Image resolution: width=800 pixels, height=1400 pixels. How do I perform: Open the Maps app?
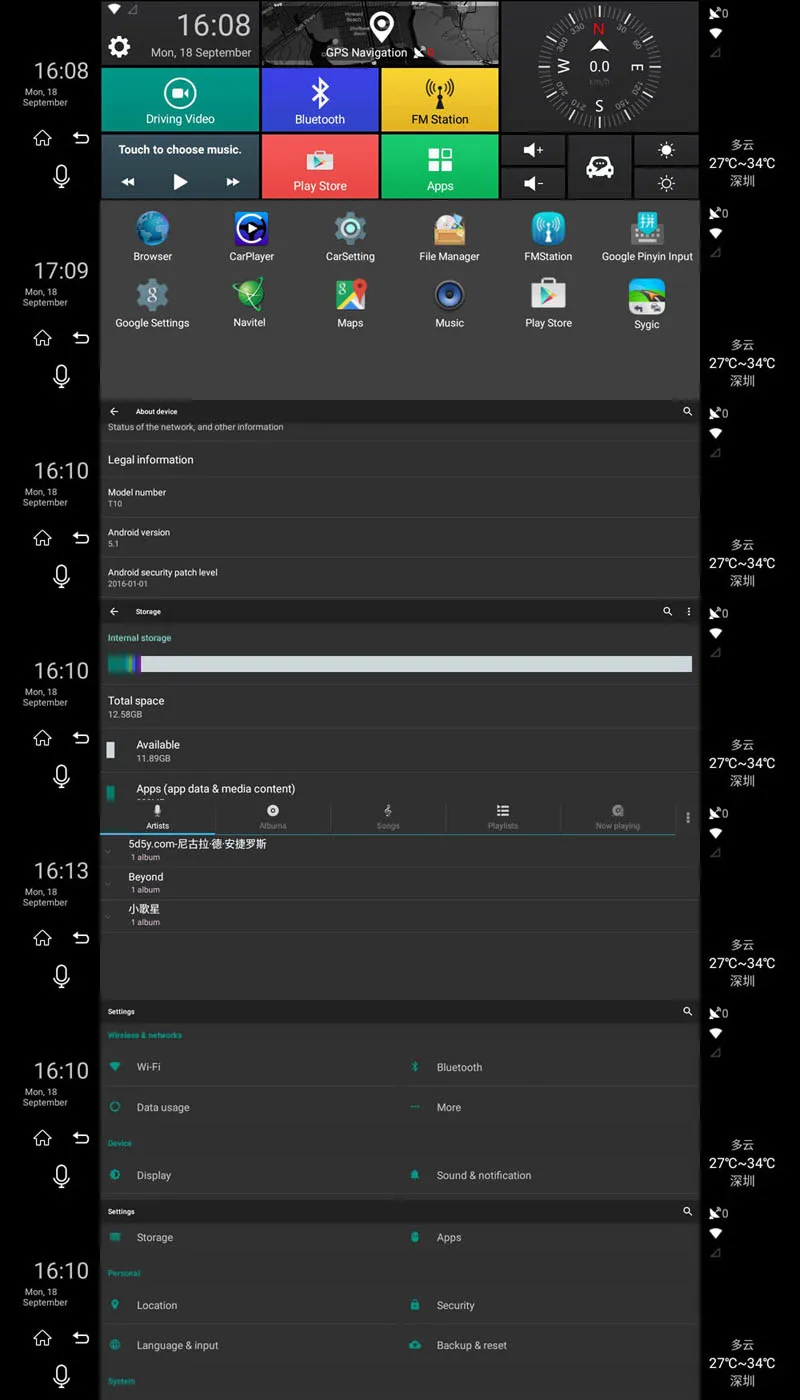350,303
